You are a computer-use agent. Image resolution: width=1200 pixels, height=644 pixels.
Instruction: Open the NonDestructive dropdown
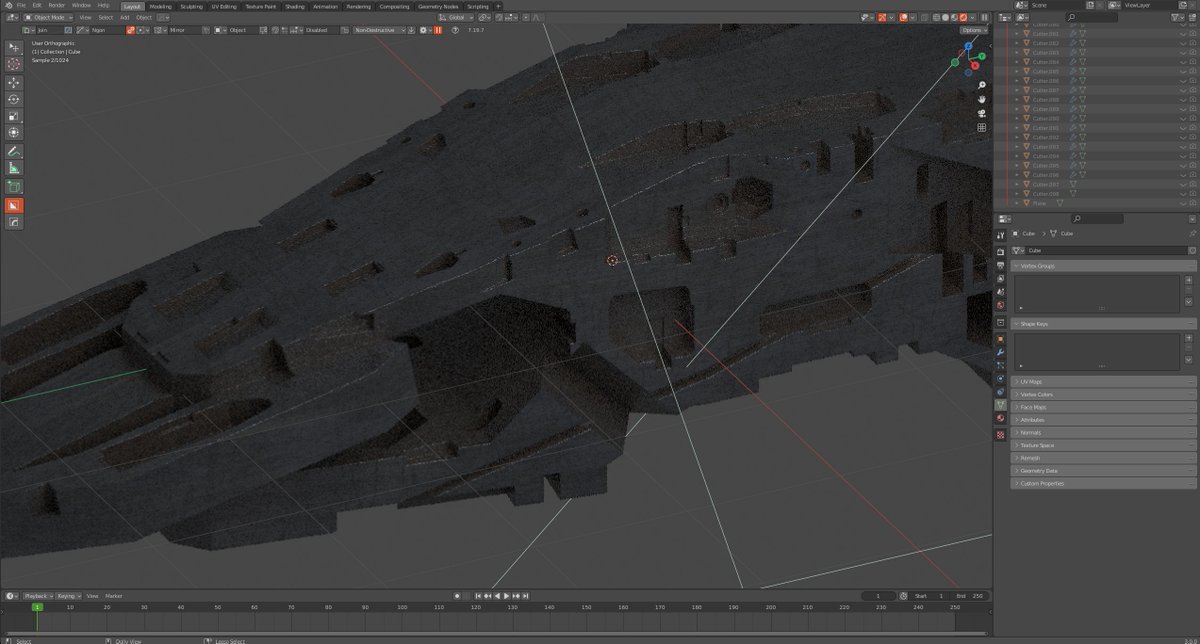click(x=380, y=30)
